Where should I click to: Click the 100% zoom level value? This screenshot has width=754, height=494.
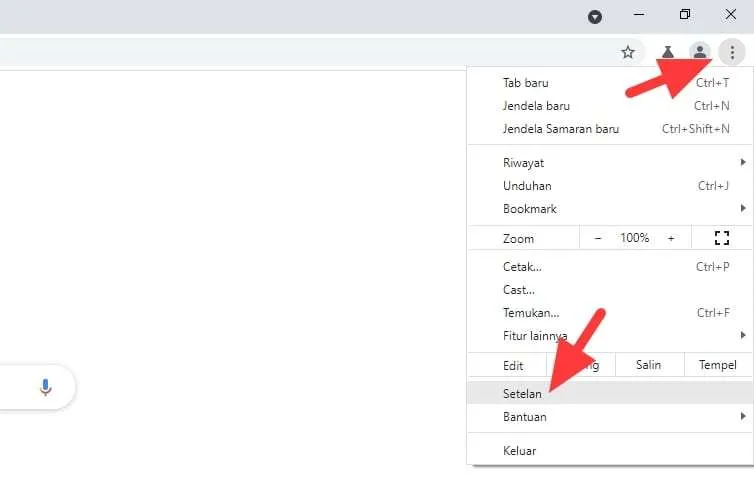(x=634, y=238)
